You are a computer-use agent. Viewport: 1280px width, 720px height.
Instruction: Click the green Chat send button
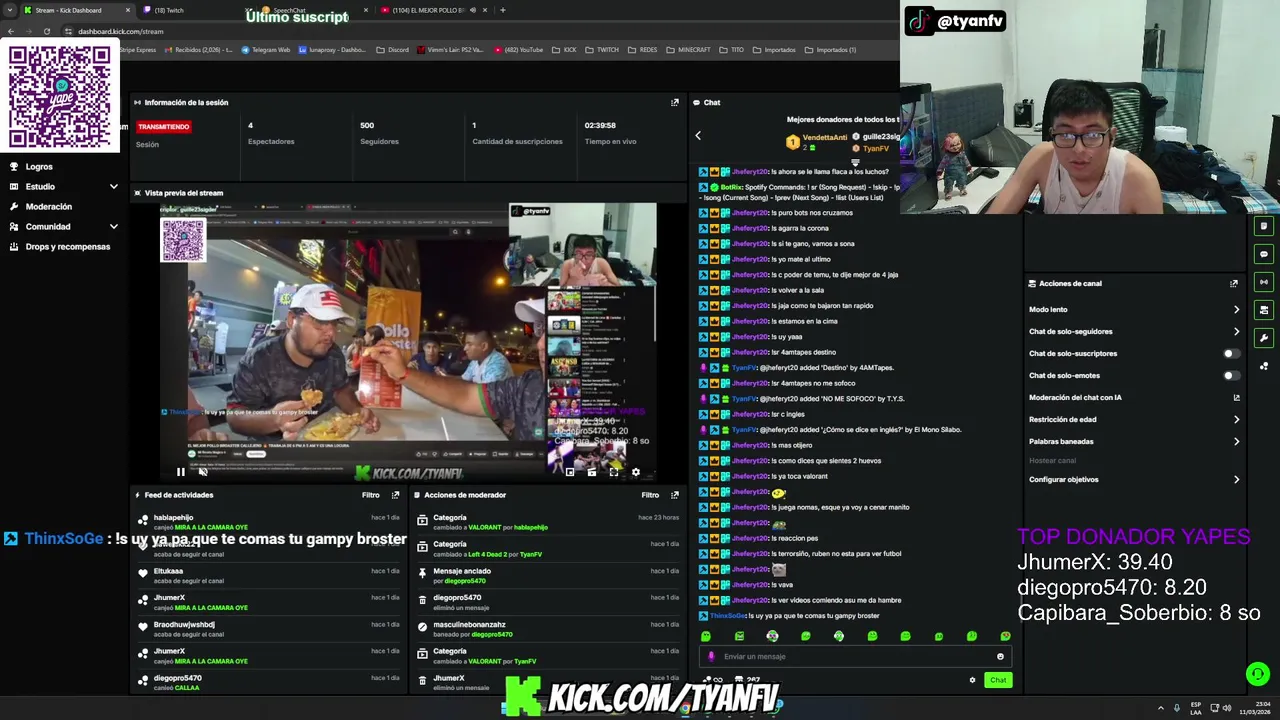coord(998,680)
